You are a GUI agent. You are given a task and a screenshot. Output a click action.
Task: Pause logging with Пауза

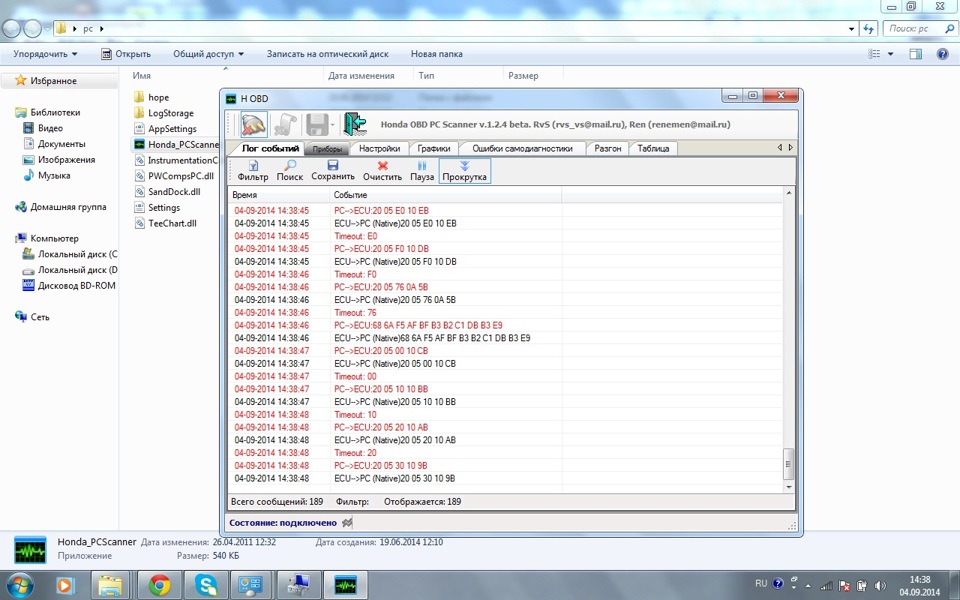(422, 171)
